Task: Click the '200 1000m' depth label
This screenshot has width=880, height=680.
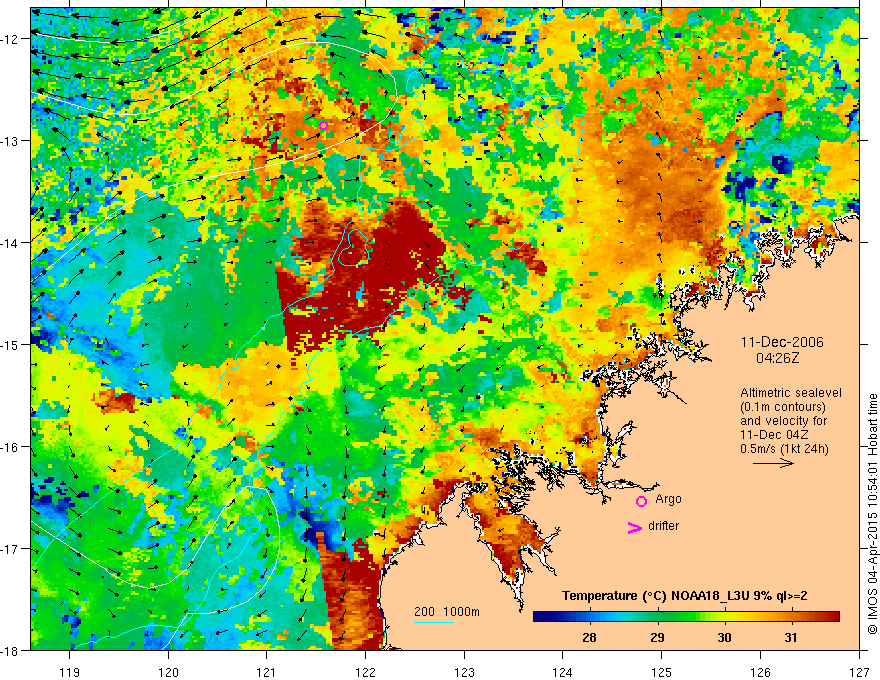Action: click(x=447, y=612)
